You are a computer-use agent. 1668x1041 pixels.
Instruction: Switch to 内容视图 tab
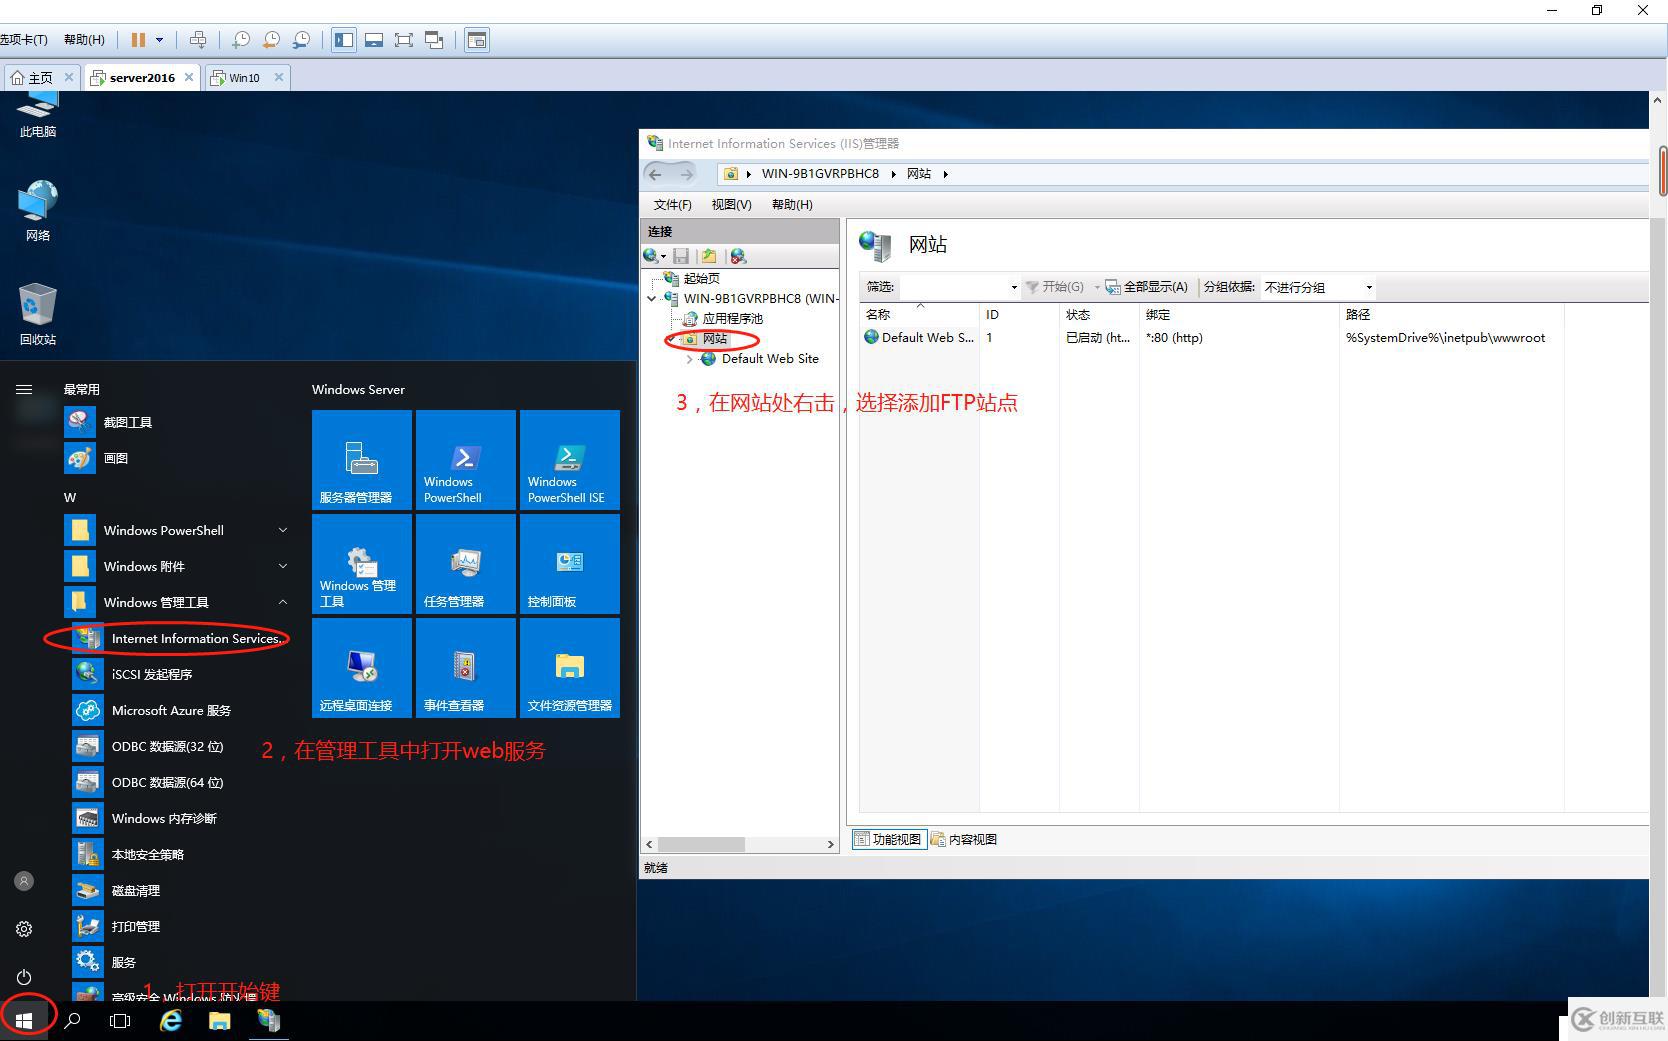(x=964, y=839)
